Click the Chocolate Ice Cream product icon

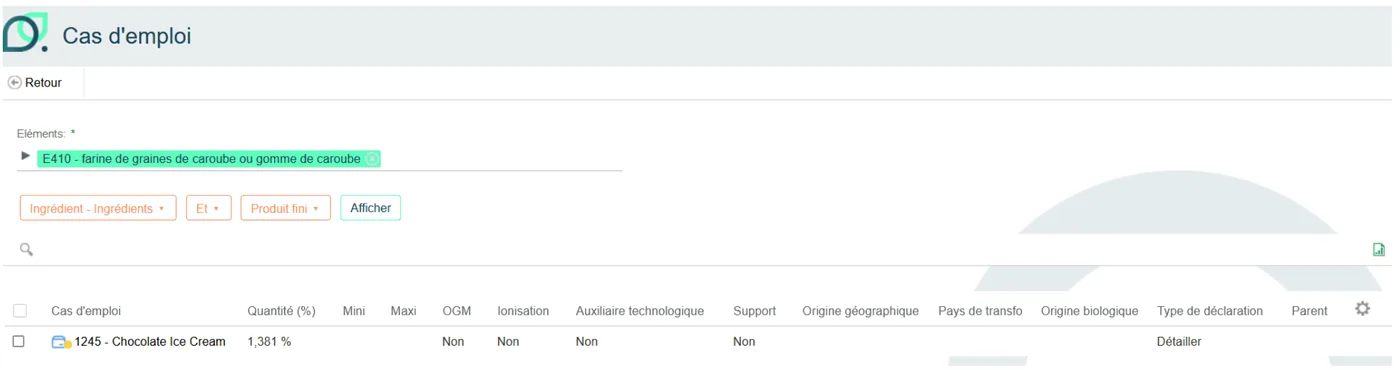click(61, 342)
